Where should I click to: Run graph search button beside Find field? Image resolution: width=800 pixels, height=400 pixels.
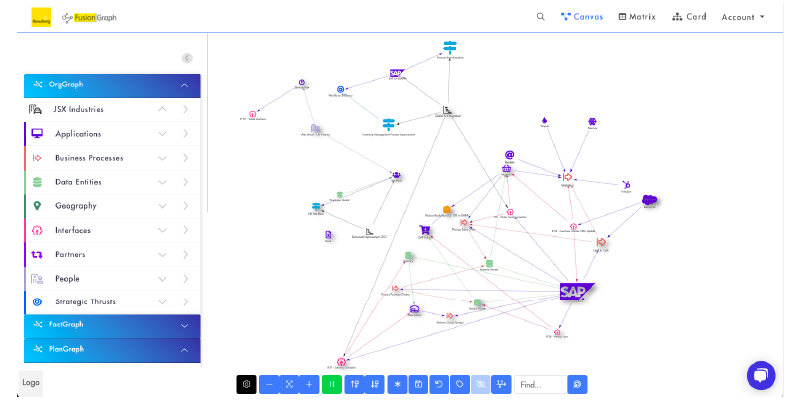(x=577, y=384)
